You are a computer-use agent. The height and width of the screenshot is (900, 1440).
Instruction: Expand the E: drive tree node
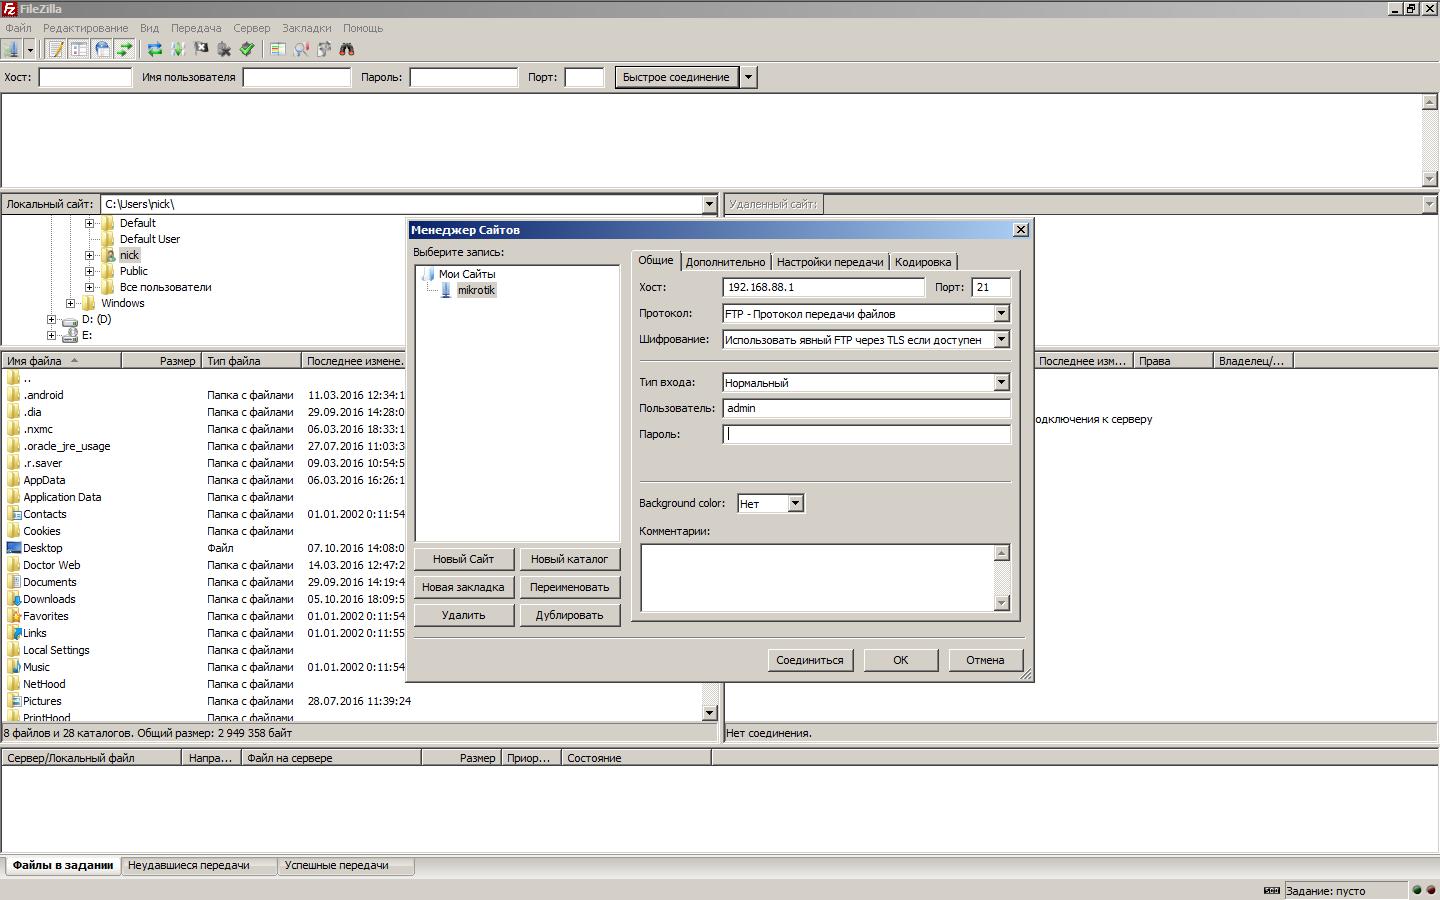[x=51, y=335]
